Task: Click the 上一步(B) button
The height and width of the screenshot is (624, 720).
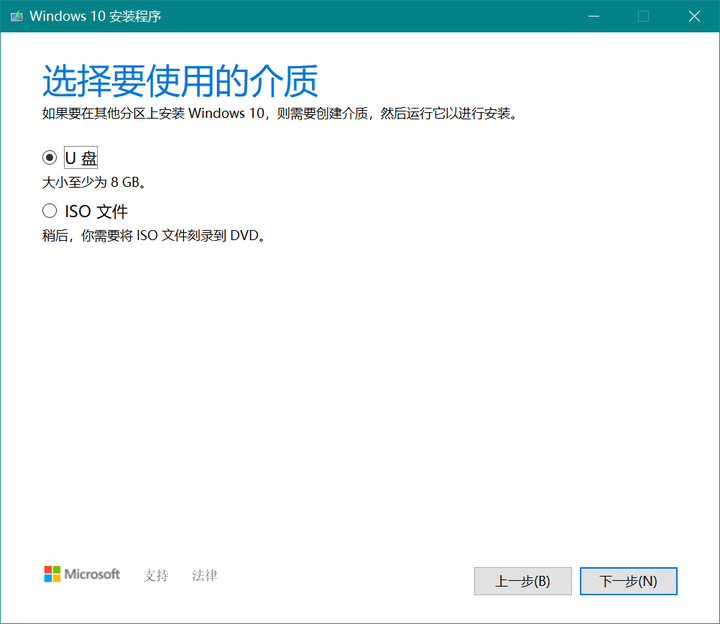Action: click(x=523, y=581)
